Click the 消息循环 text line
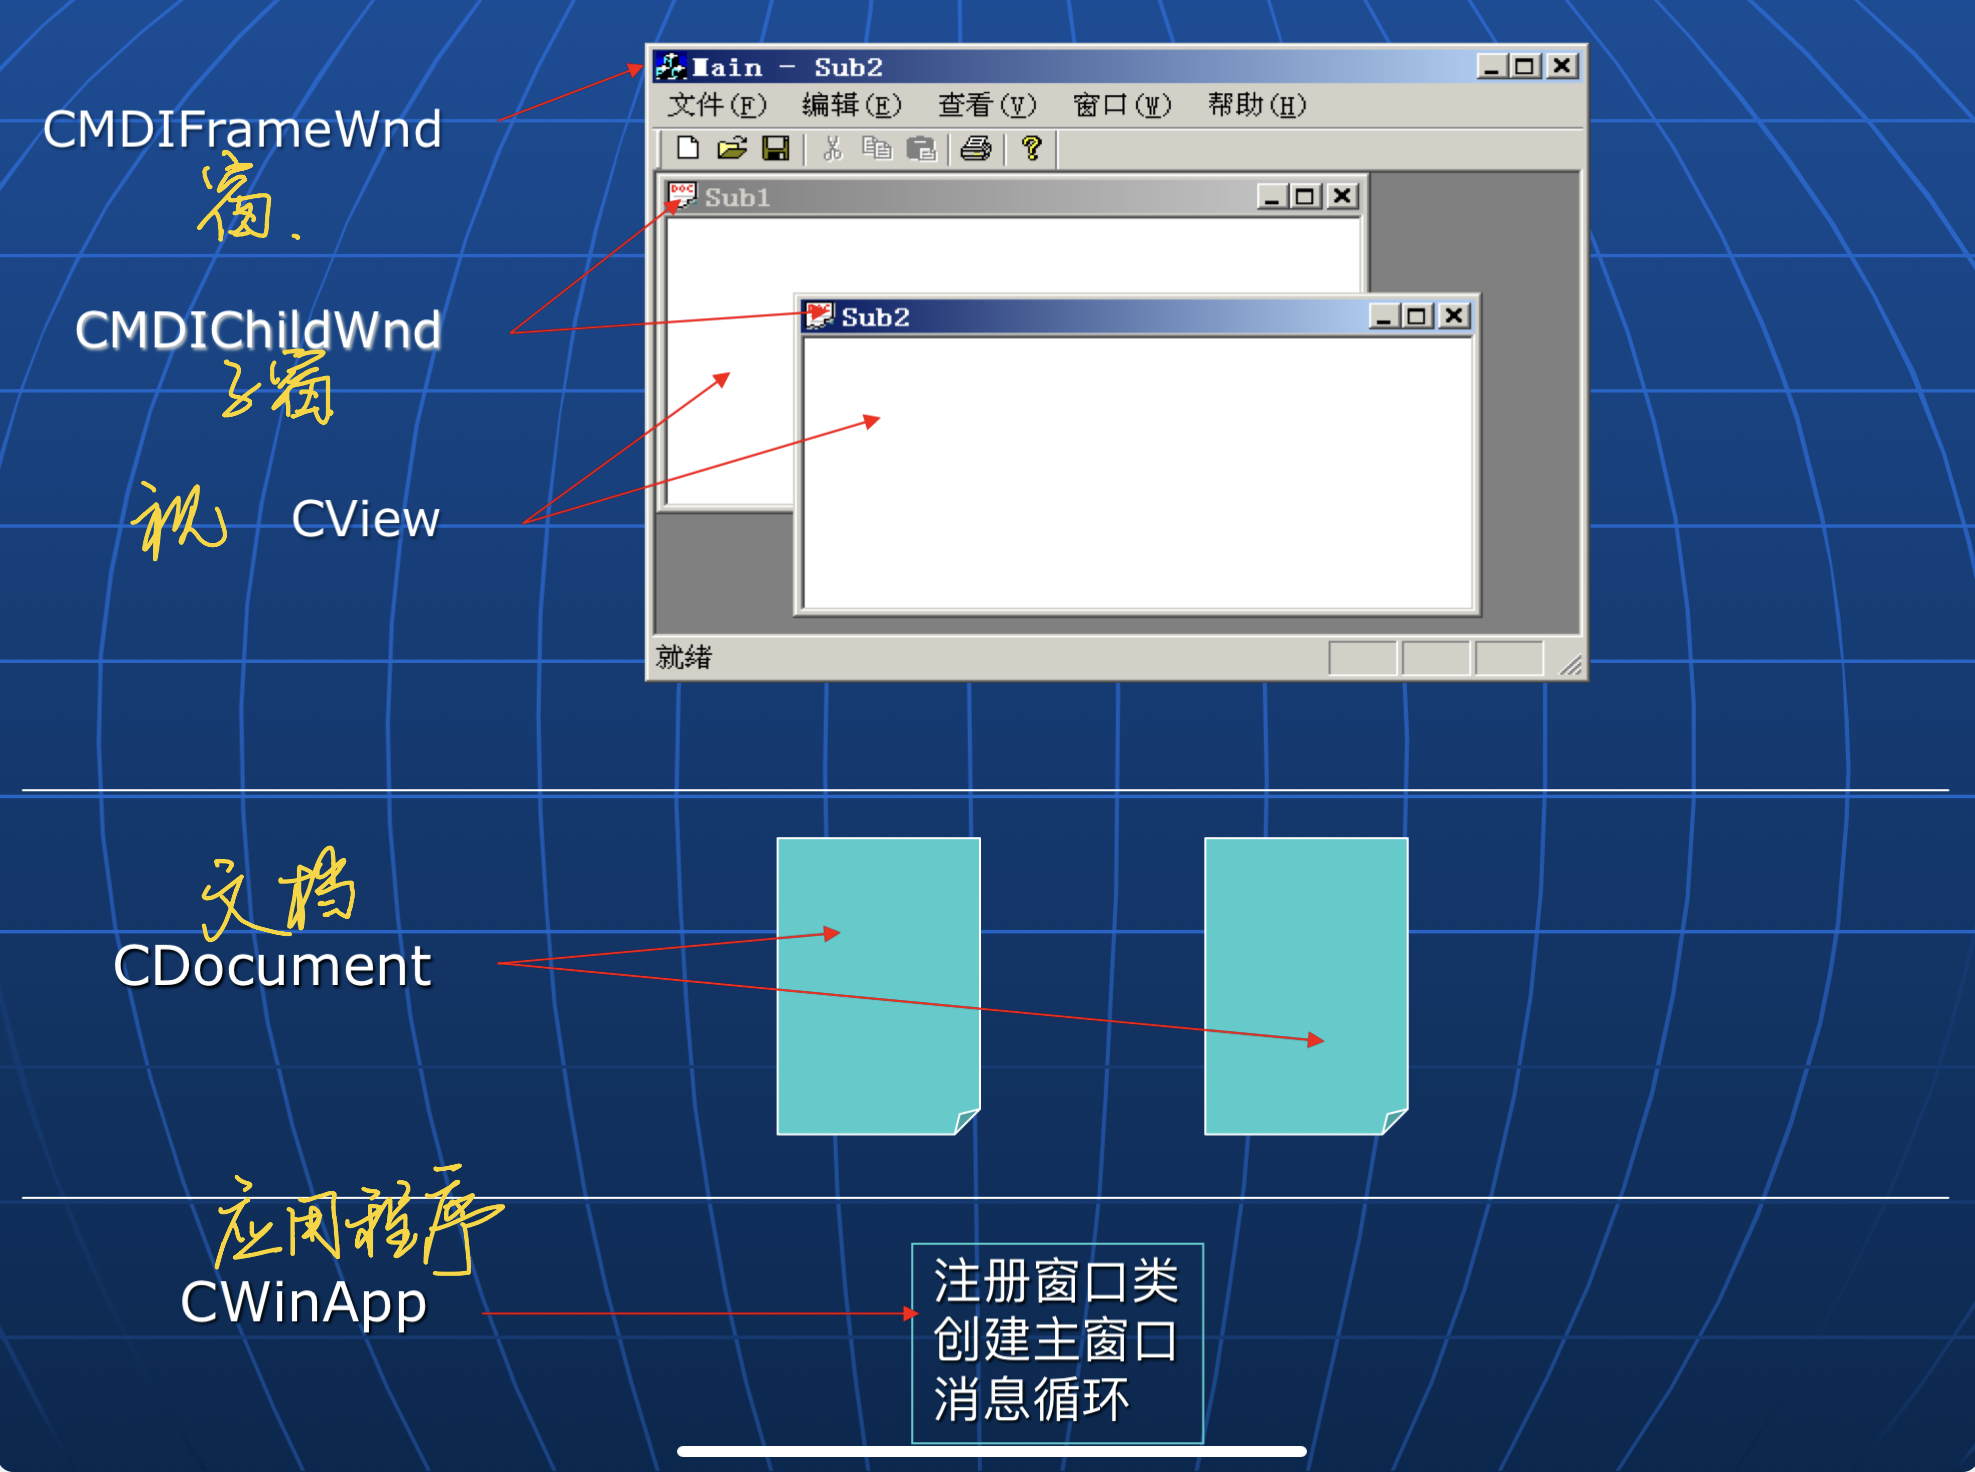The height and width of the screenshot is (1472, 1975). 1031,1399
